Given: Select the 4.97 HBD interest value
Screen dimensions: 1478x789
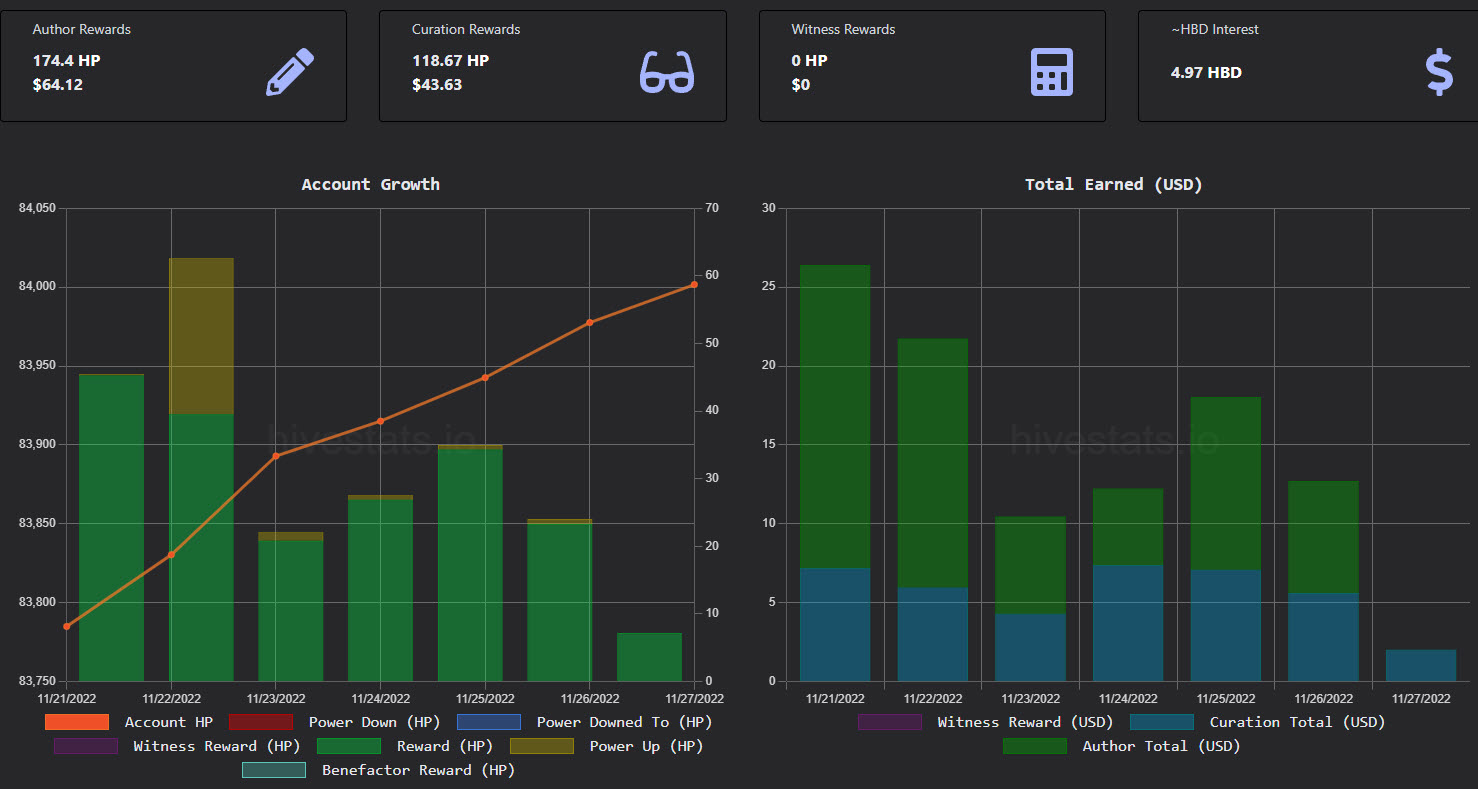Looking at the screenshot, I should pyautogui.click(x=1206, y=72).
